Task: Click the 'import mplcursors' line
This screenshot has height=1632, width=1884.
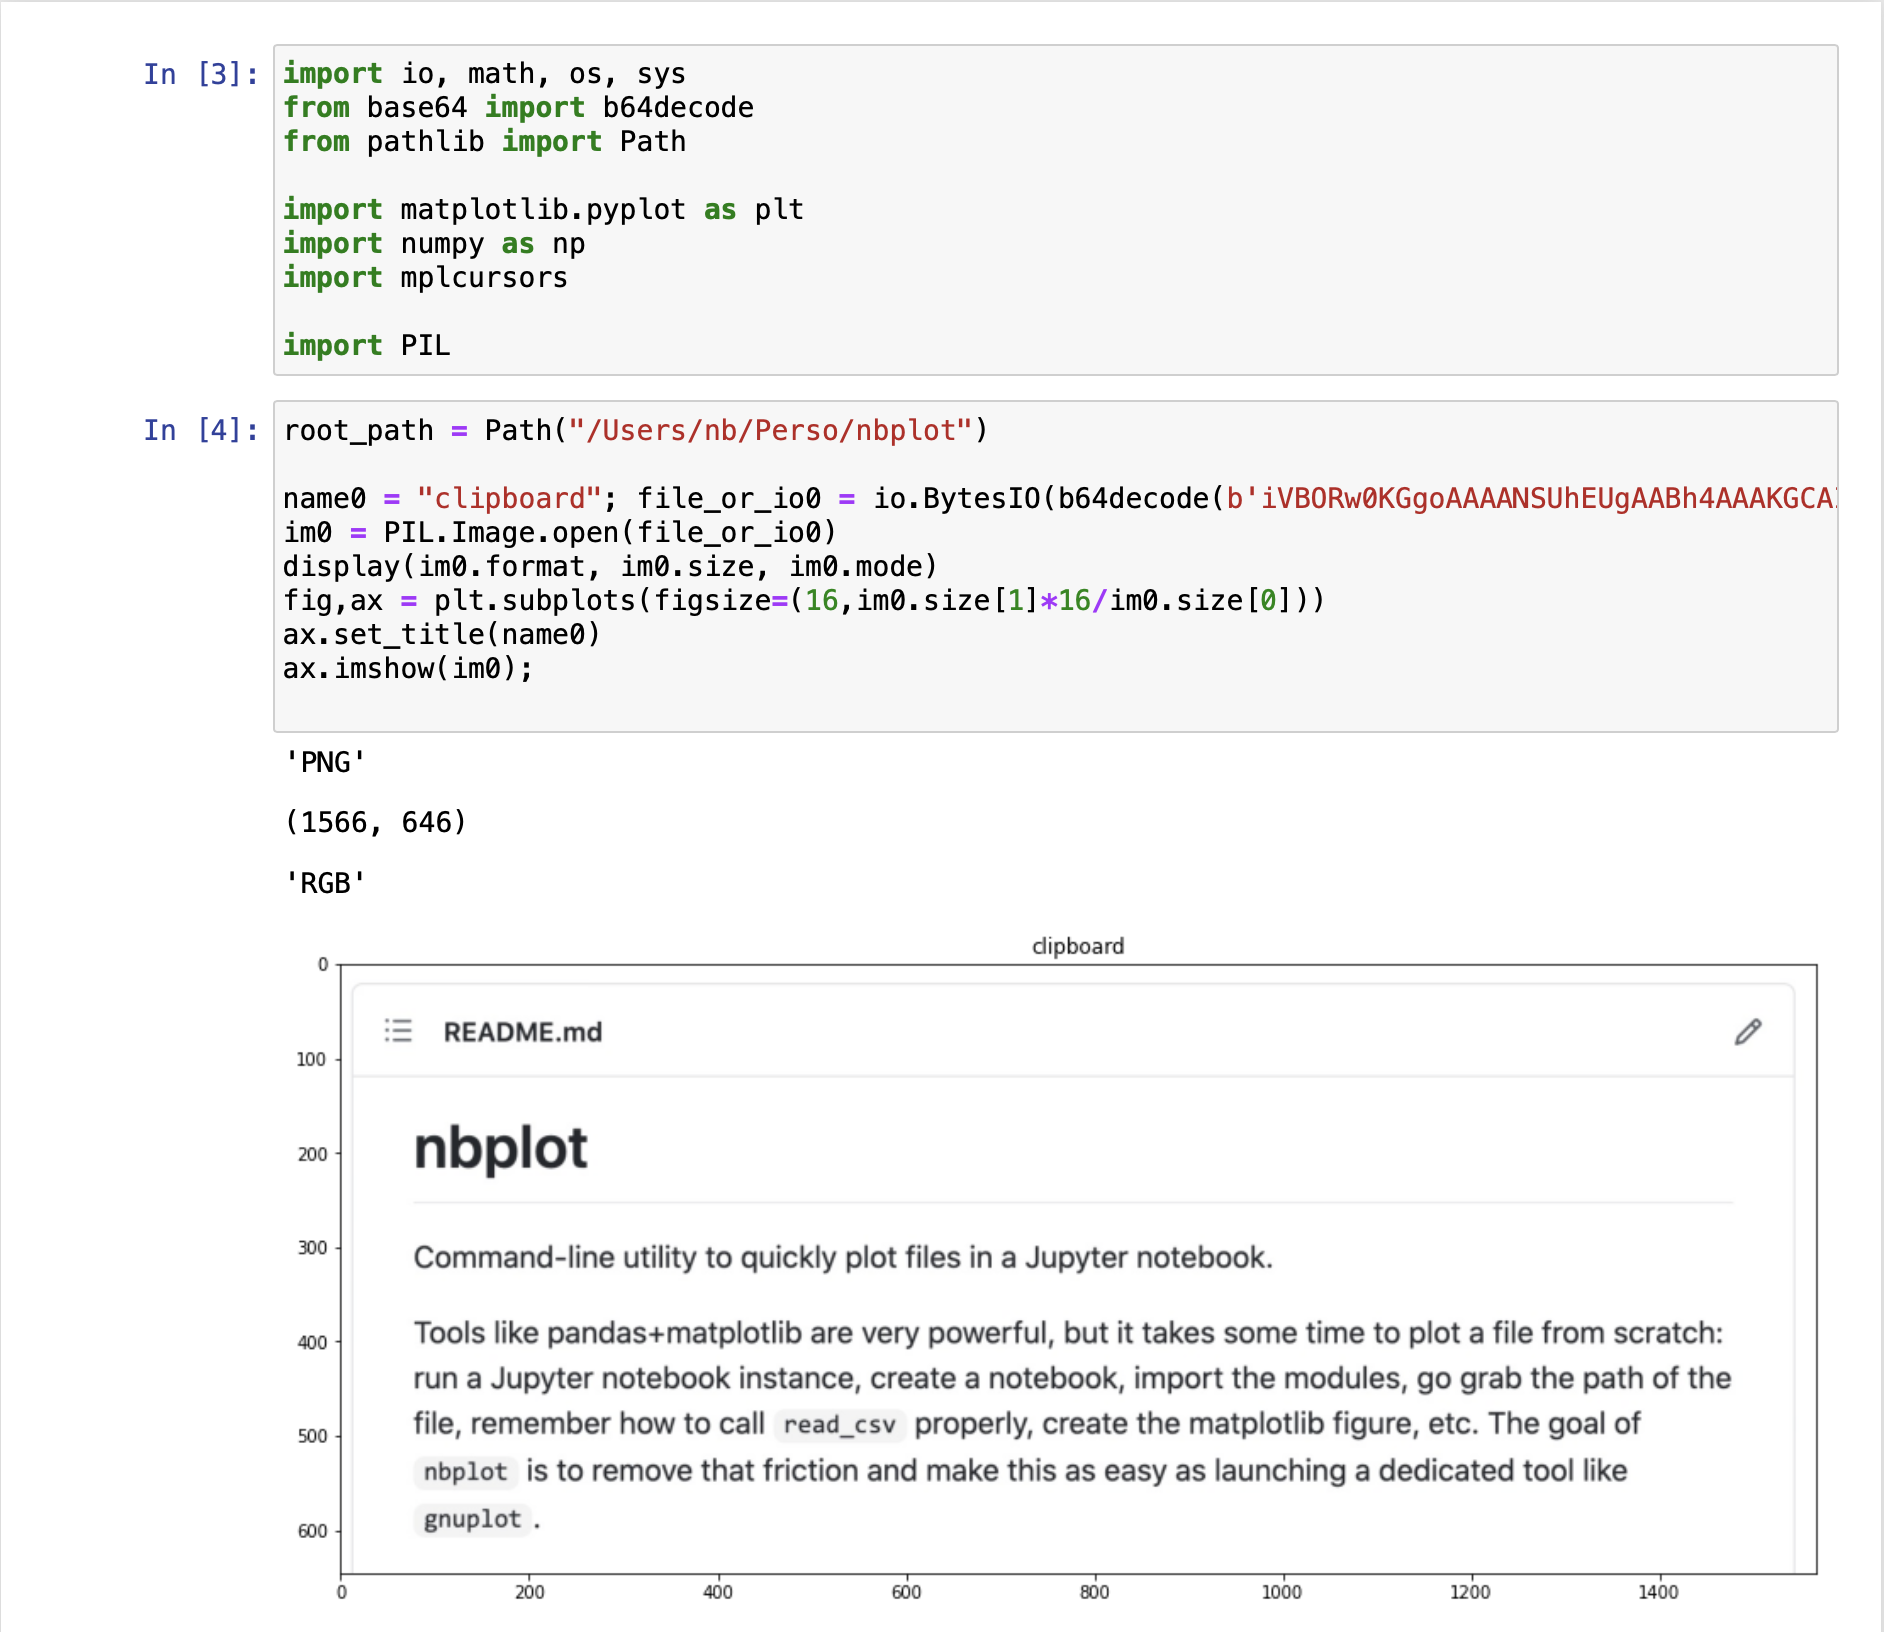Action: (x=425, y=278)
